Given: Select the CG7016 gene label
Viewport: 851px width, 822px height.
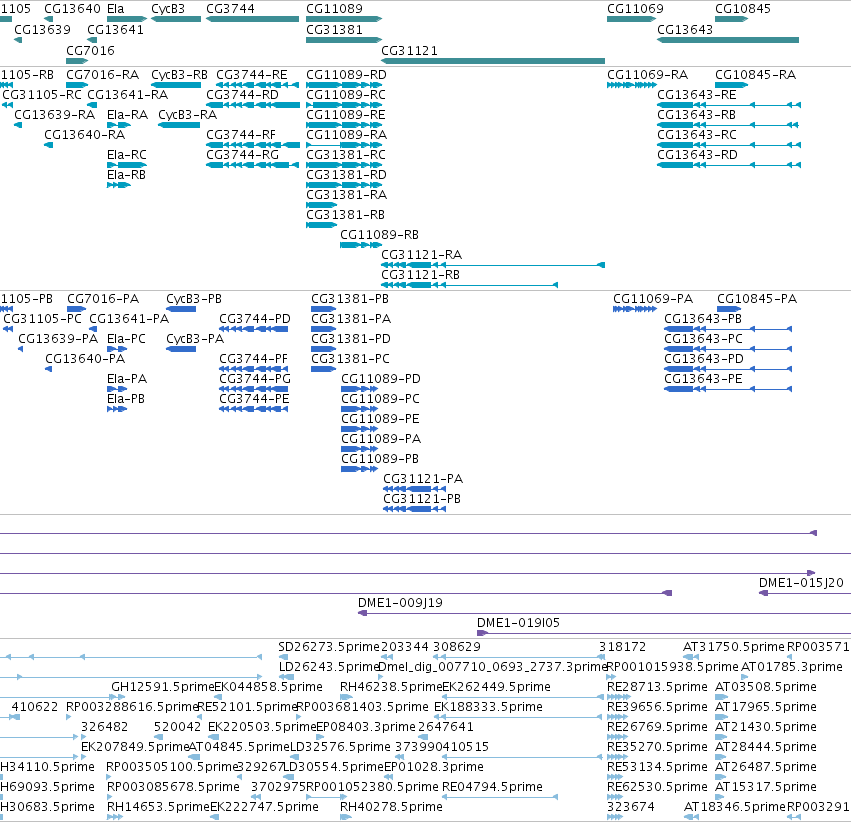Looking at the screenshot, I should point(91,51).
